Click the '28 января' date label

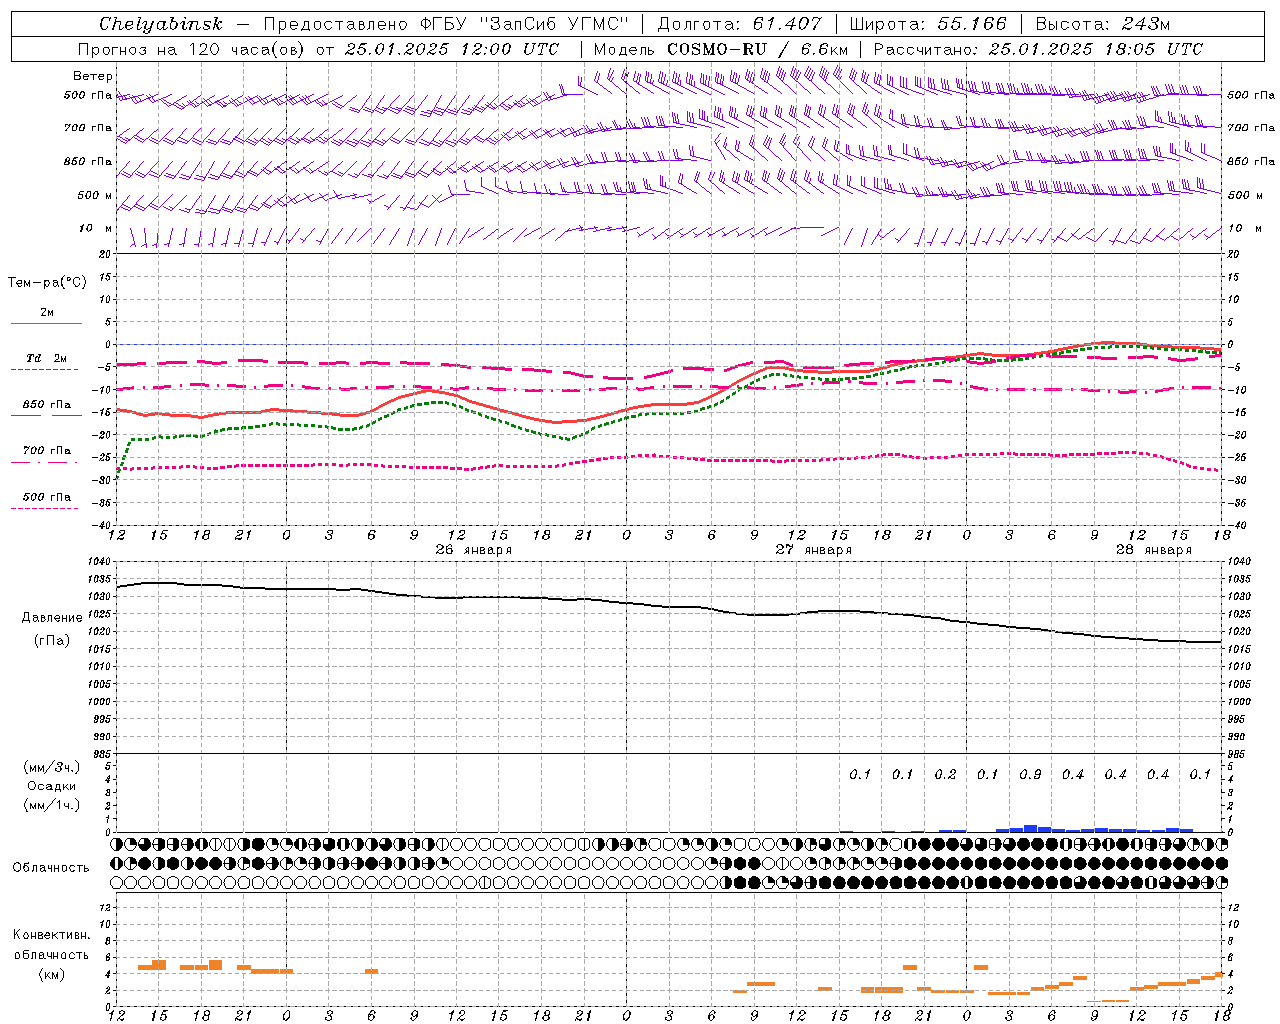(1153, 550)
